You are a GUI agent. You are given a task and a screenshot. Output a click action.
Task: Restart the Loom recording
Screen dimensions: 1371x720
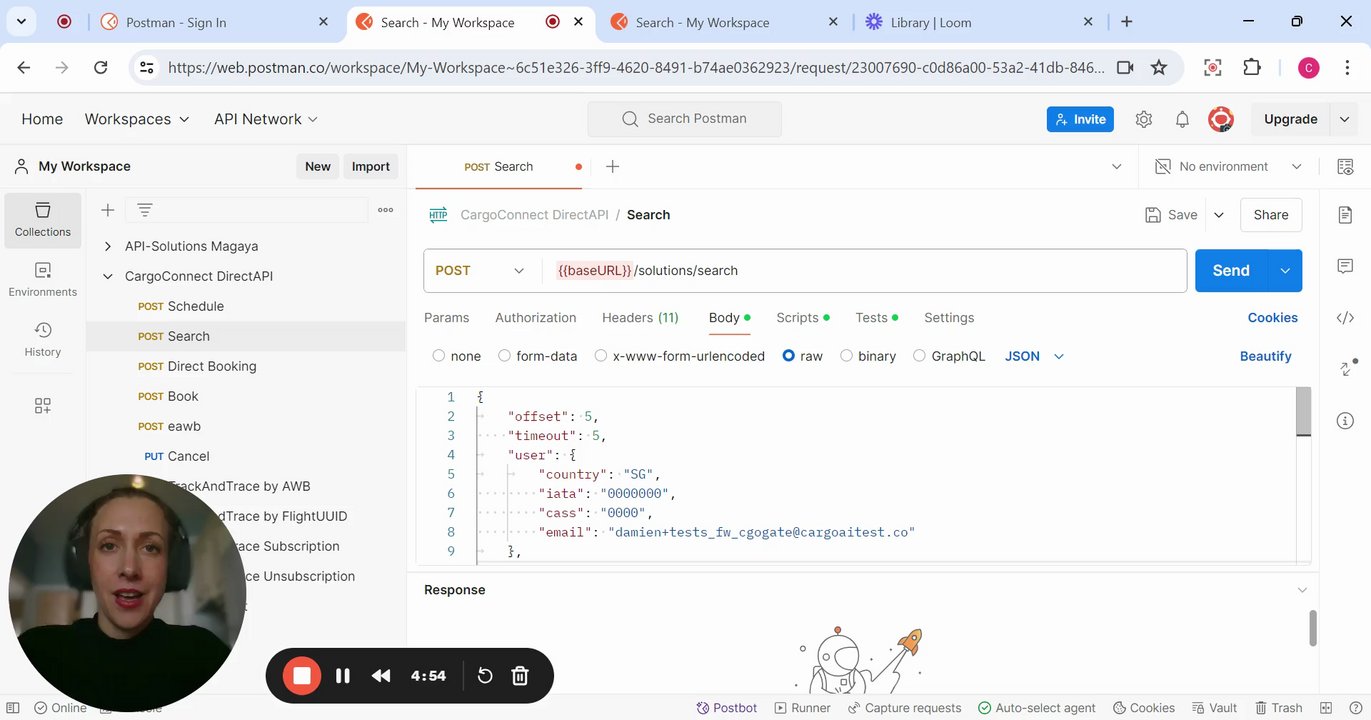coord(485,676)
